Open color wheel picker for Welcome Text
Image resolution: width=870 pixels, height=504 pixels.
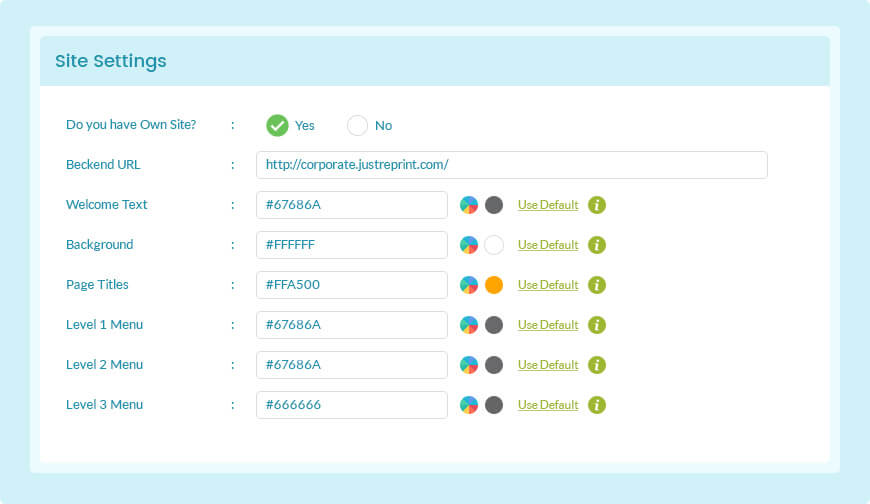click(469, 205)
